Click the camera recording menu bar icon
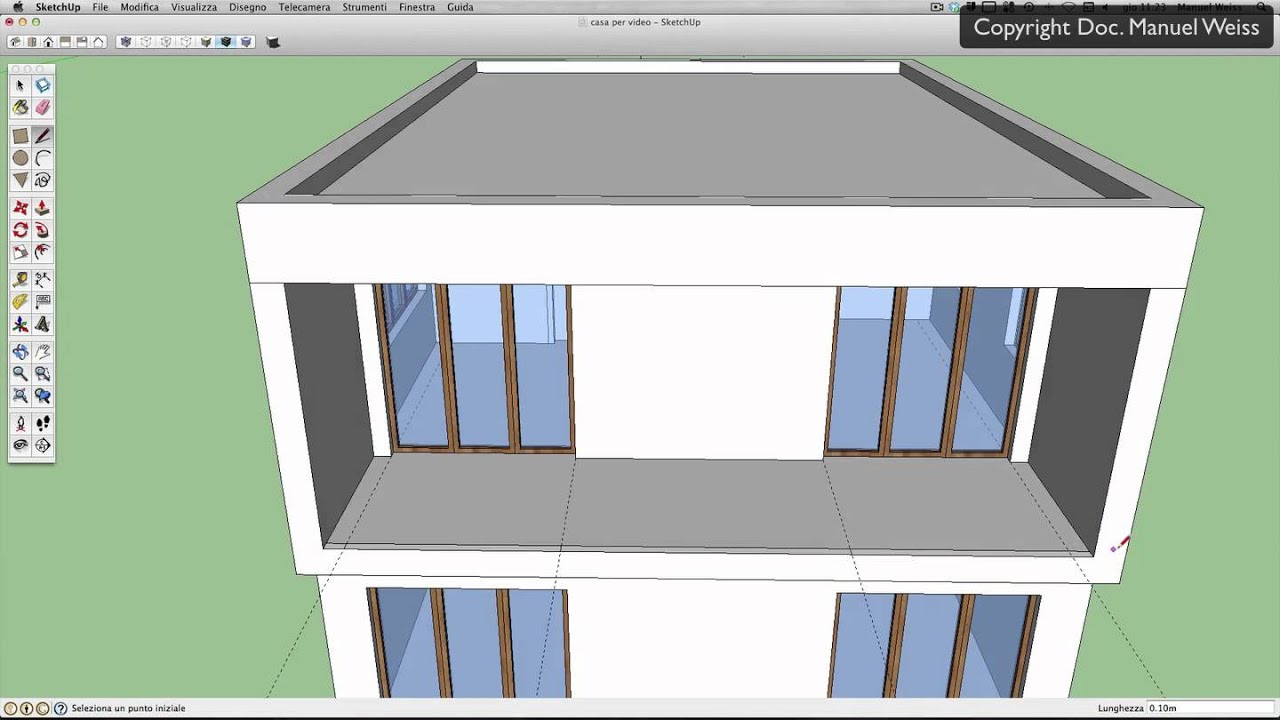Screen dimensions: 1280x720 coord(937,7)
